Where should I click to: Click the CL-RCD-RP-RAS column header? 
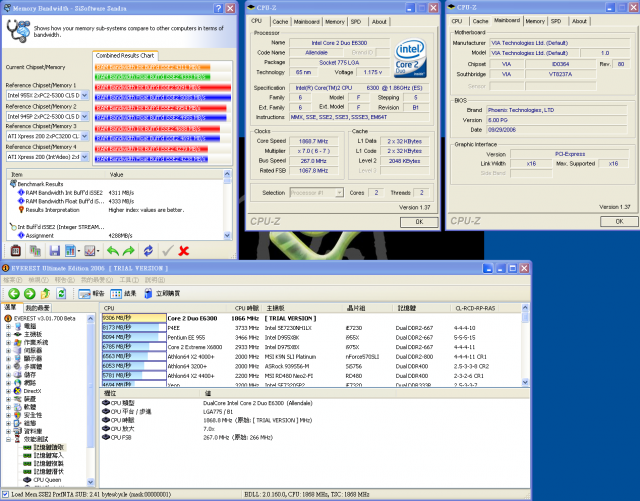(475, 308)
